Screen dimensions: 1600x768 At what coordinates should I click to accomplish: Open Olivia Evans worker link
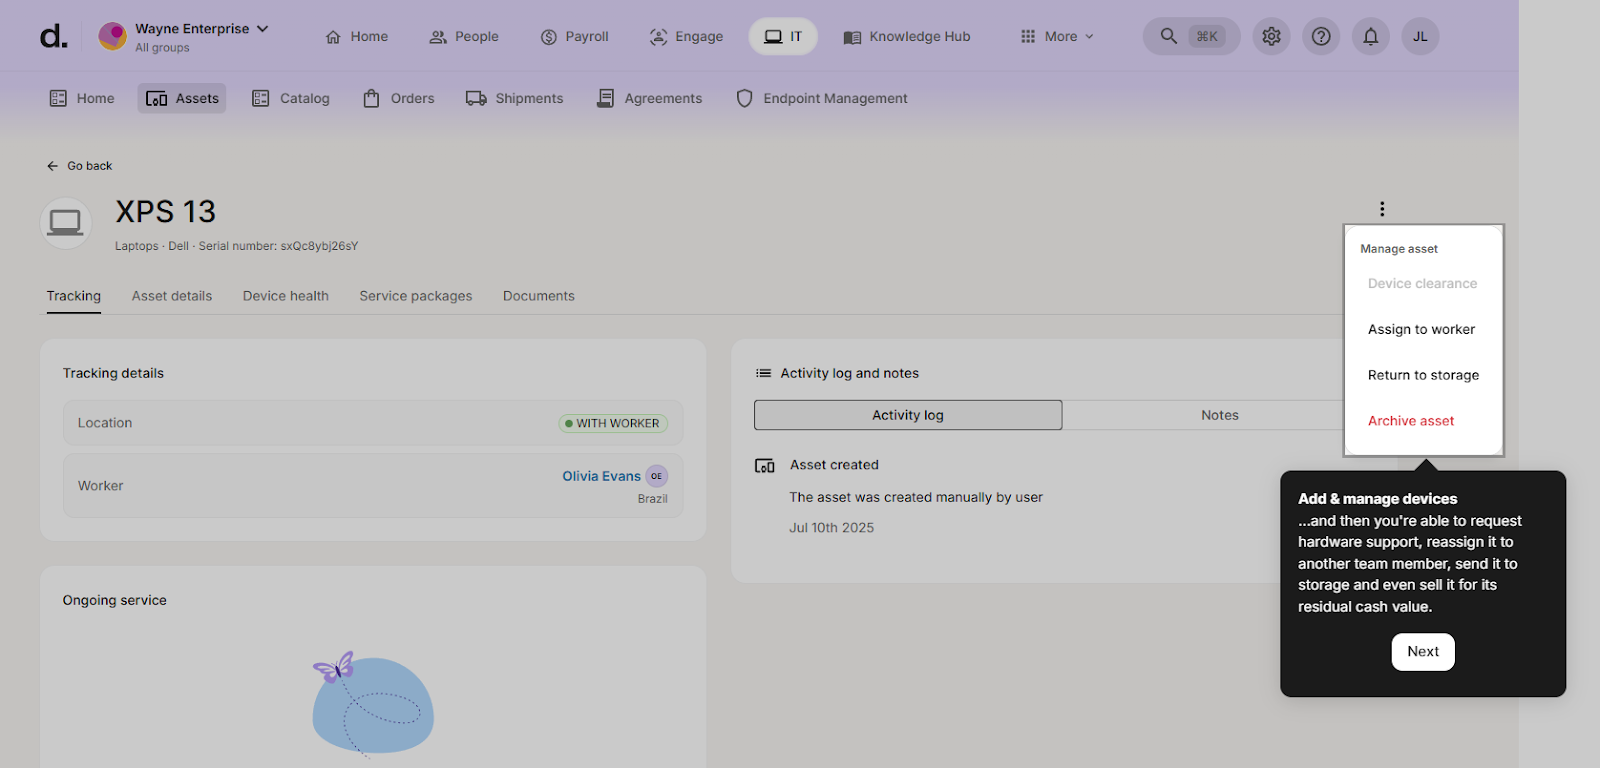tap(601, 476)
